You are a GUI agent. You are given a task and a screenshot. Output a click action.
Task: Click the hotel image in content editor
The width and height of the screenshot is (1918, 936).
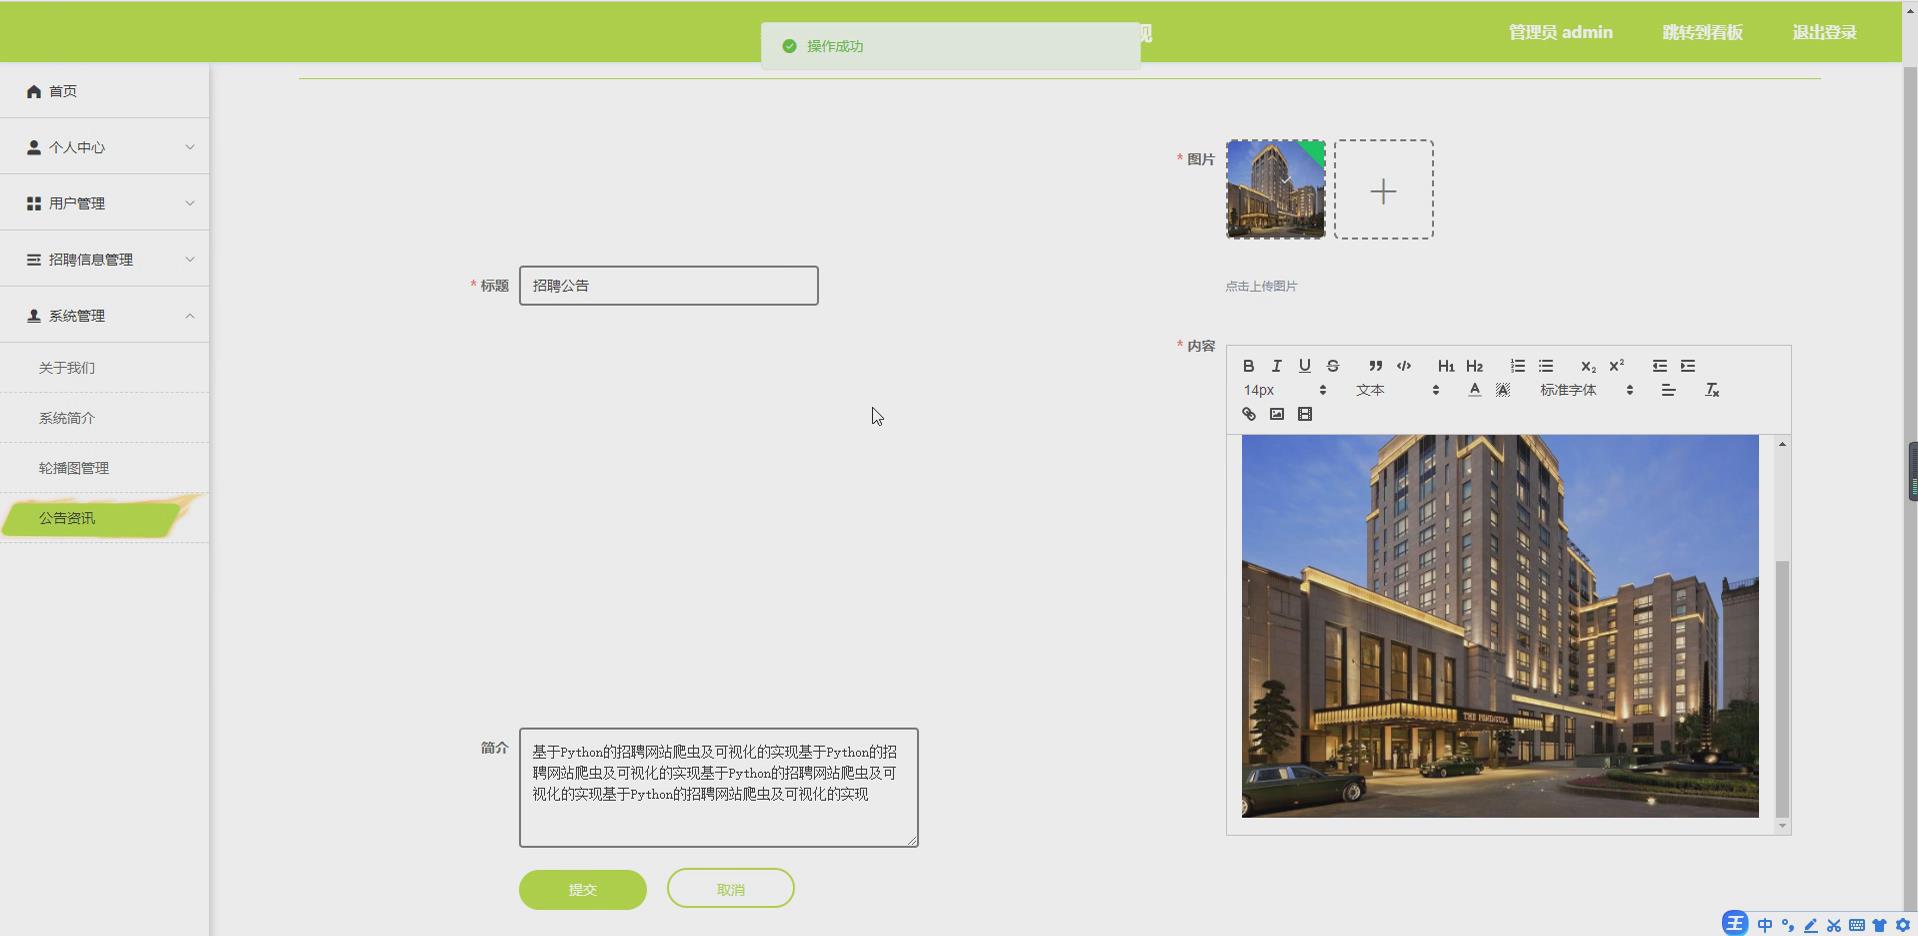(1500, 626)
